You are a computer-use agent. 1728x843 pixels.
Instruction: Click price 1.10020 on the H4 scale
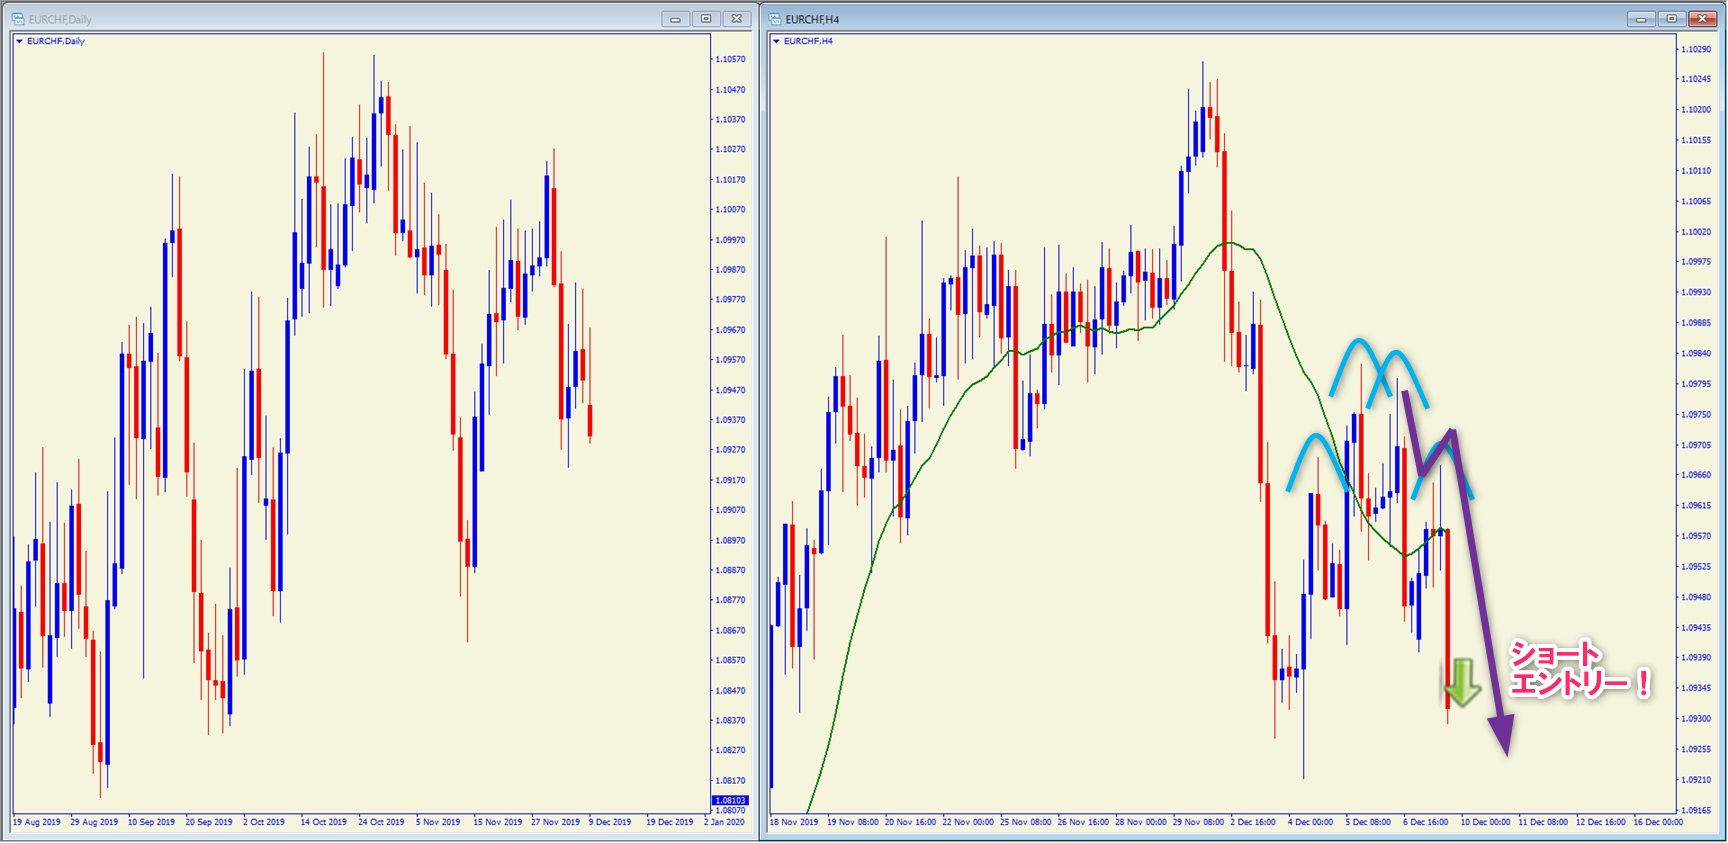click(x=1696, y=232)
